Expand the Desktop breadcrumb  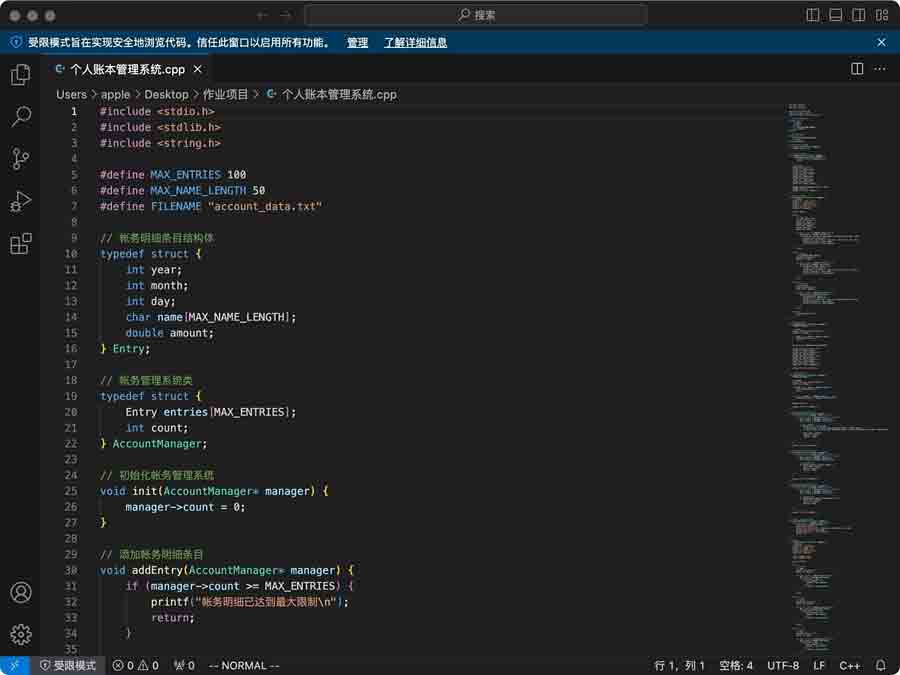(166, 94)
